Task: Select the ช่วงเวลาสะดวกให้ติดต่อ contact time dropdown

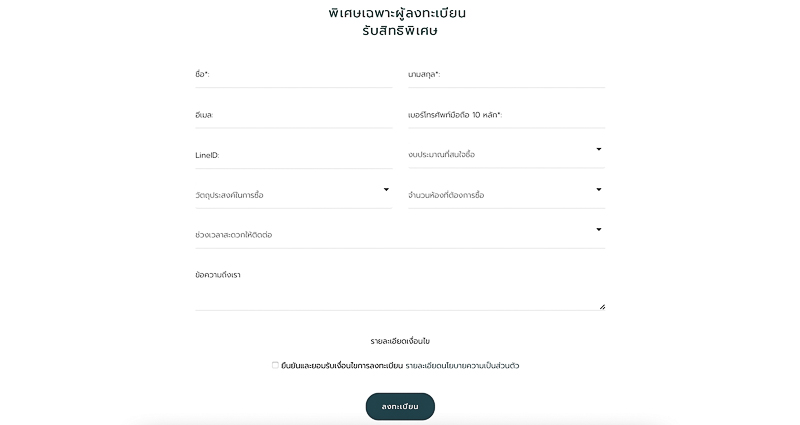Action: (400, 235)
